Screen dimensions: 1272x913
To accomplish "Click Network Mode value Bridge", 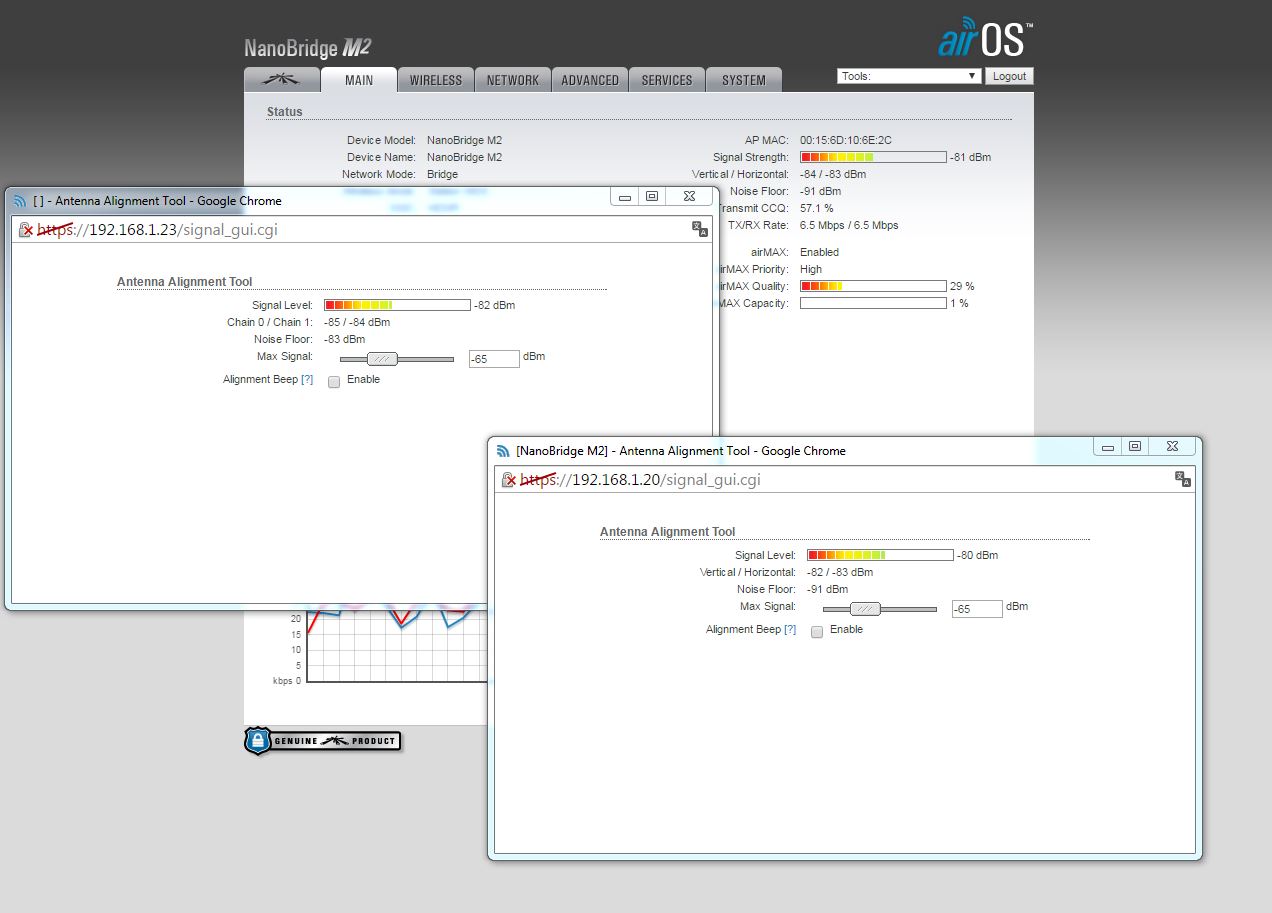I will [x=441, y=174].
